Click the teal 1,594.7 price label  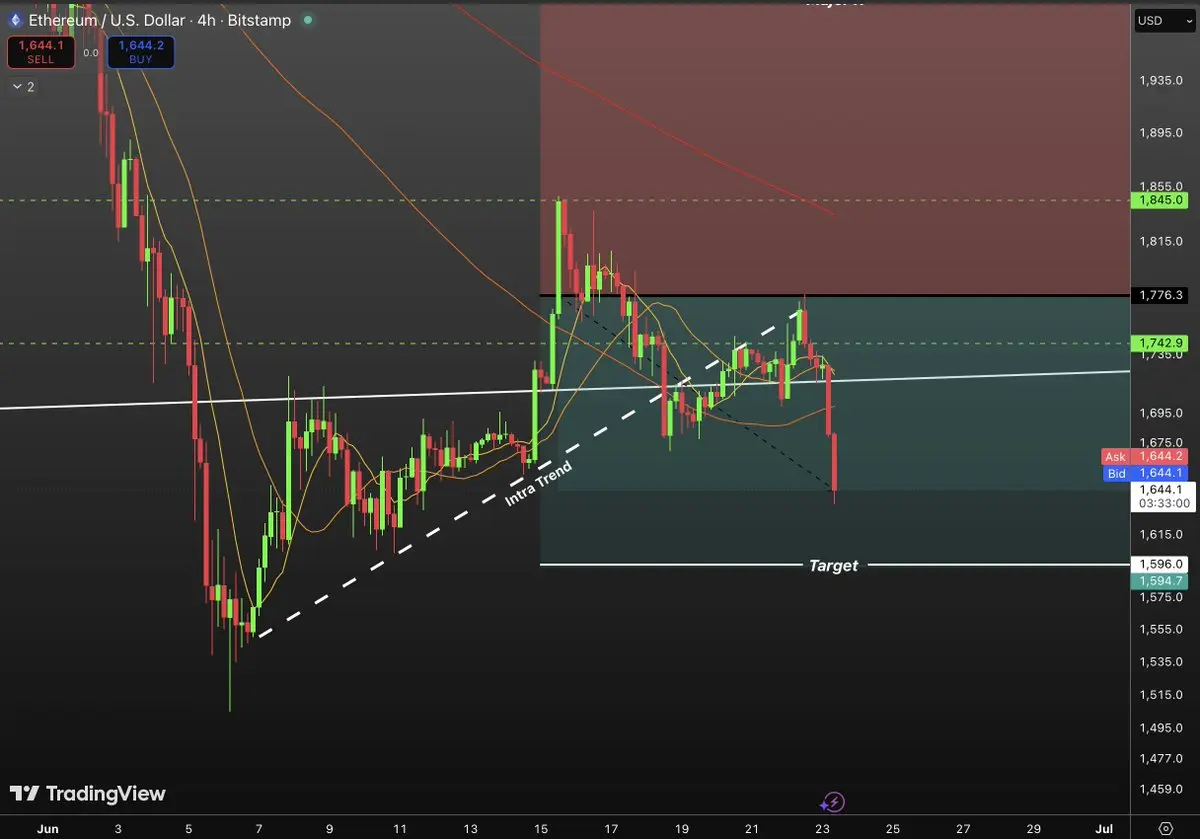[x=1158, y=580]
